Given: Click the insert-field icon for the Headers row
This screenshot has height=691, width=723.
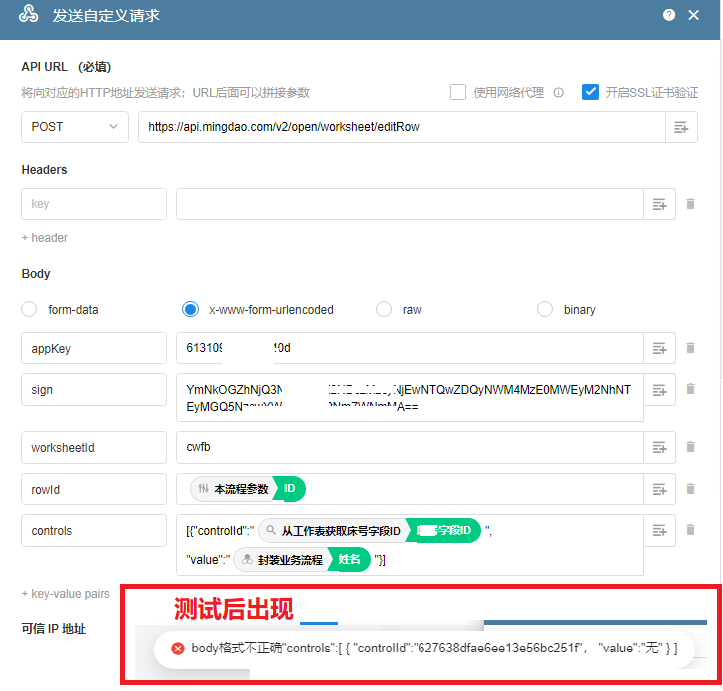Looking at the screenshot, I should [x=659, y=204].
